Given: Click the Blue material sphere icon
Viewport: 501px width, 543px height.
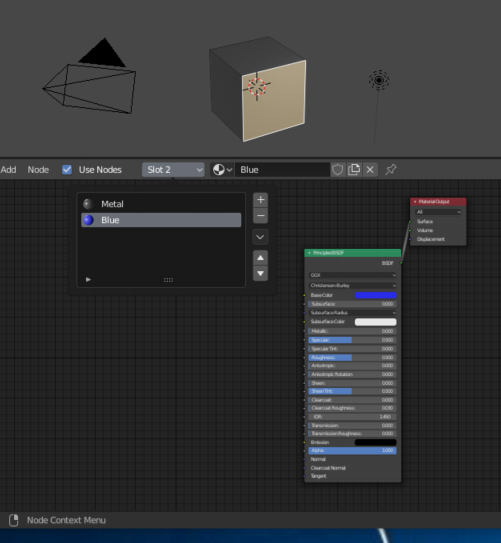Looking at the screenshot, I should [x=89, y=220].
